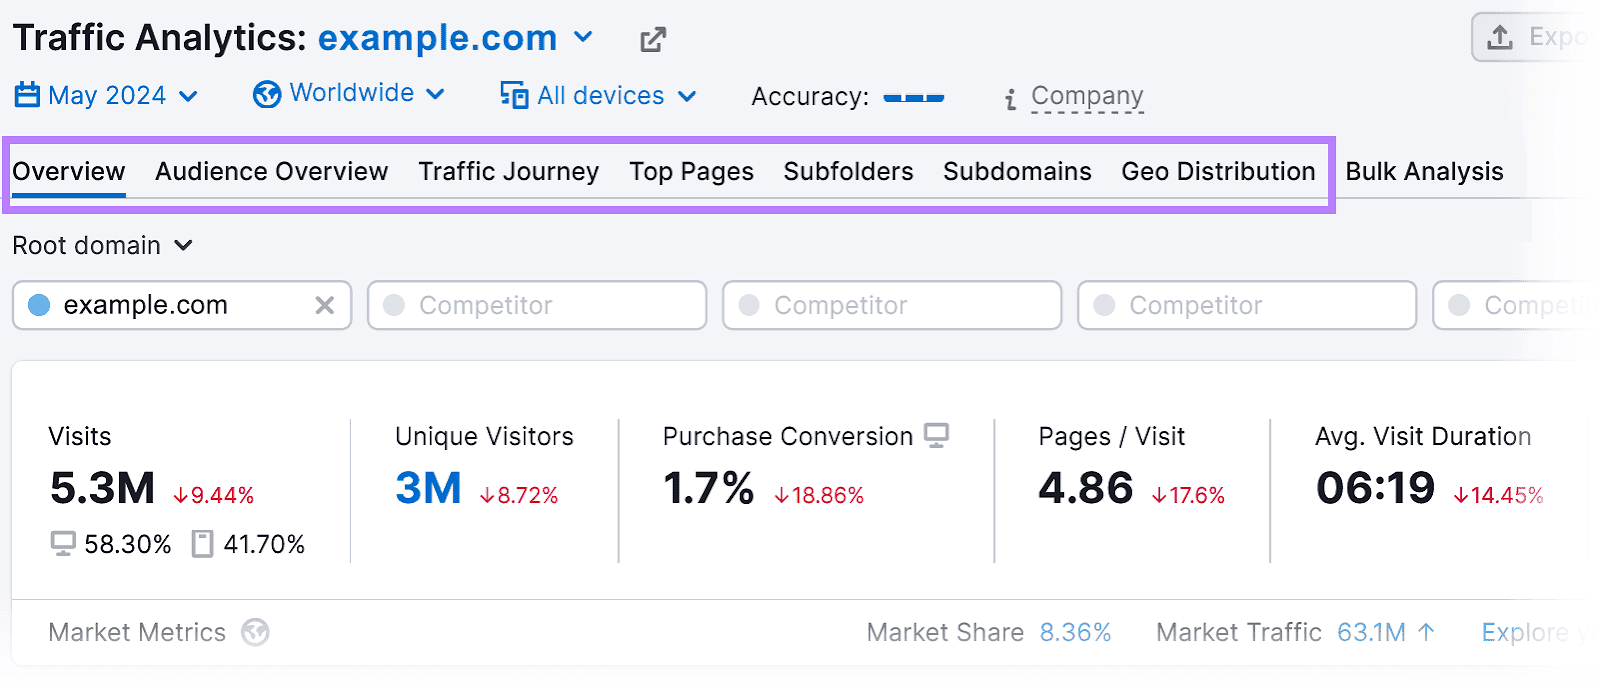Click the info icon before Company

coord(1009,97)
